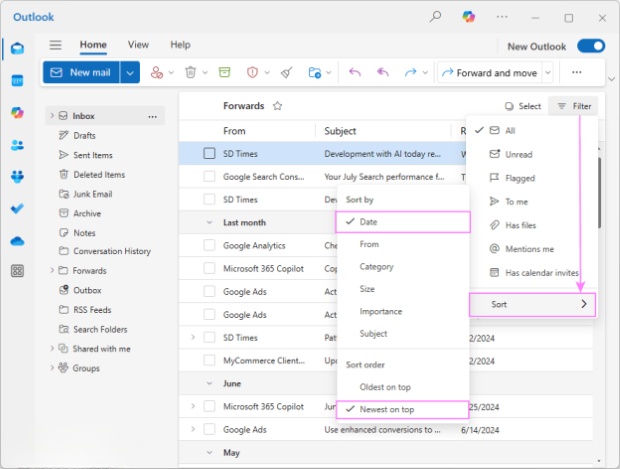Click the Reply arrow icon
620x469 pixels.
[355, 72]
